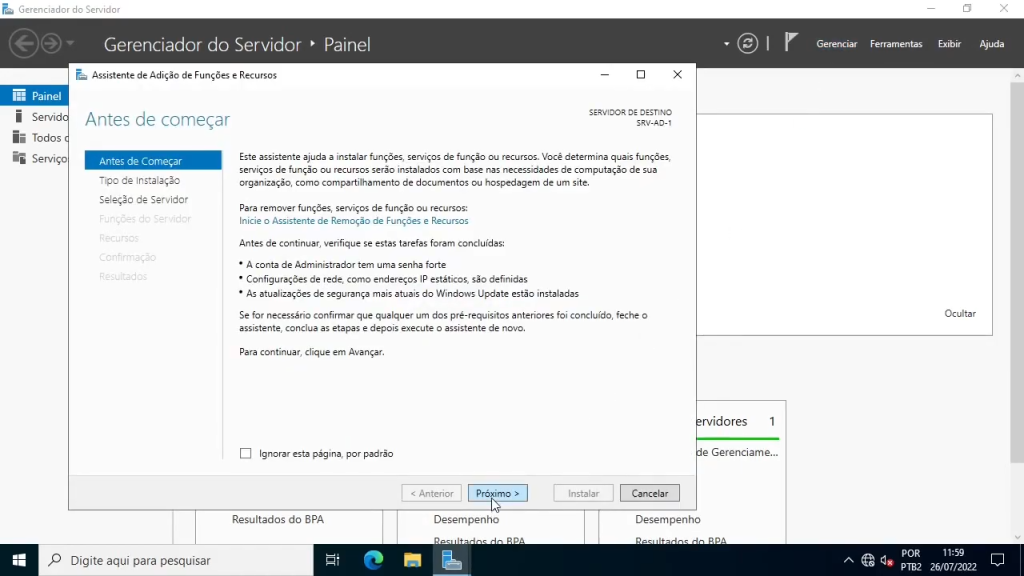The height and width of the screenshot is (576, 1024).
Task: Select Painel in the left sidebar
Action: 35,96
